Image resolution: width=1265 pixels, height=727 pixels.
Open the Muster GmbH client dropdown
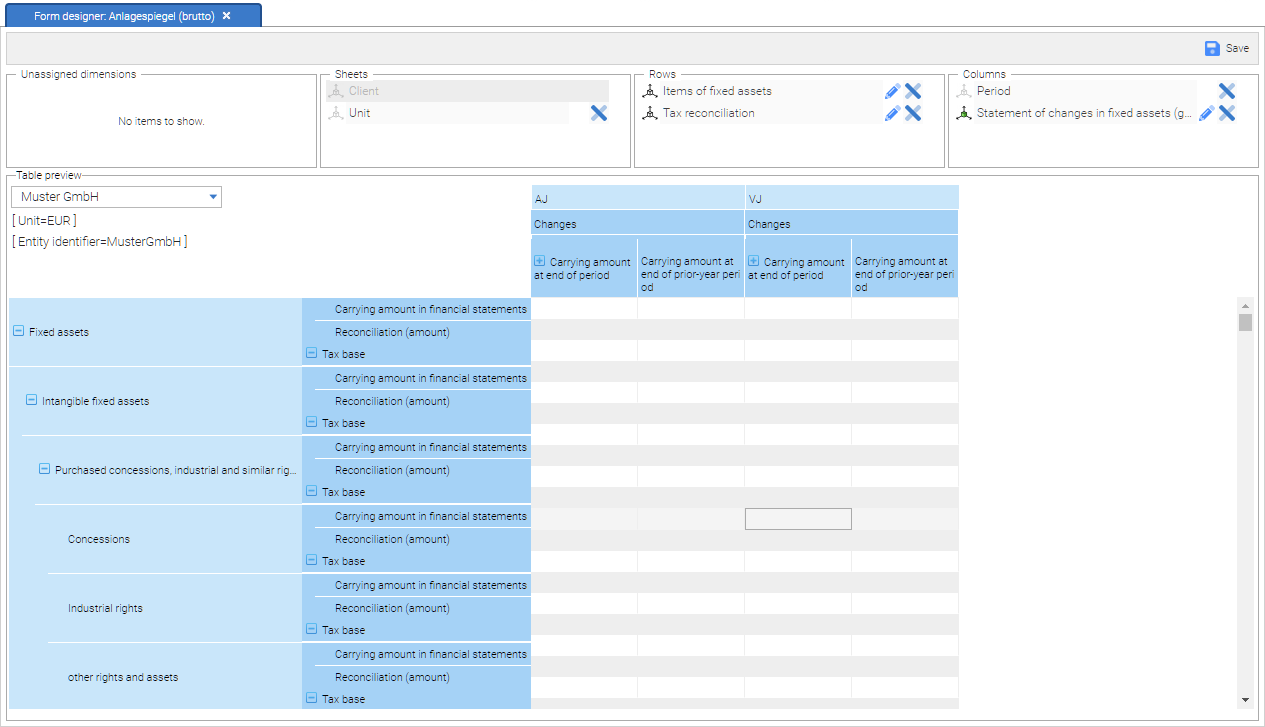(213, 197)
